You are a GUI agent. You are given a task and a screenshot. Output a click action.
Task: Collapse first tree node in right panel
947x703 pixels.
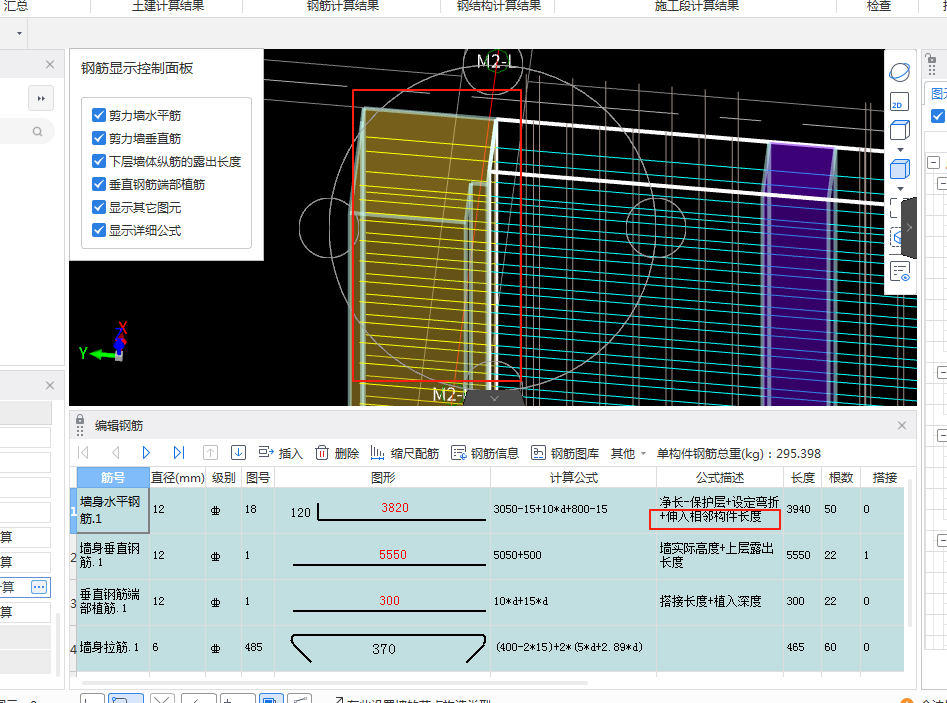934,162
